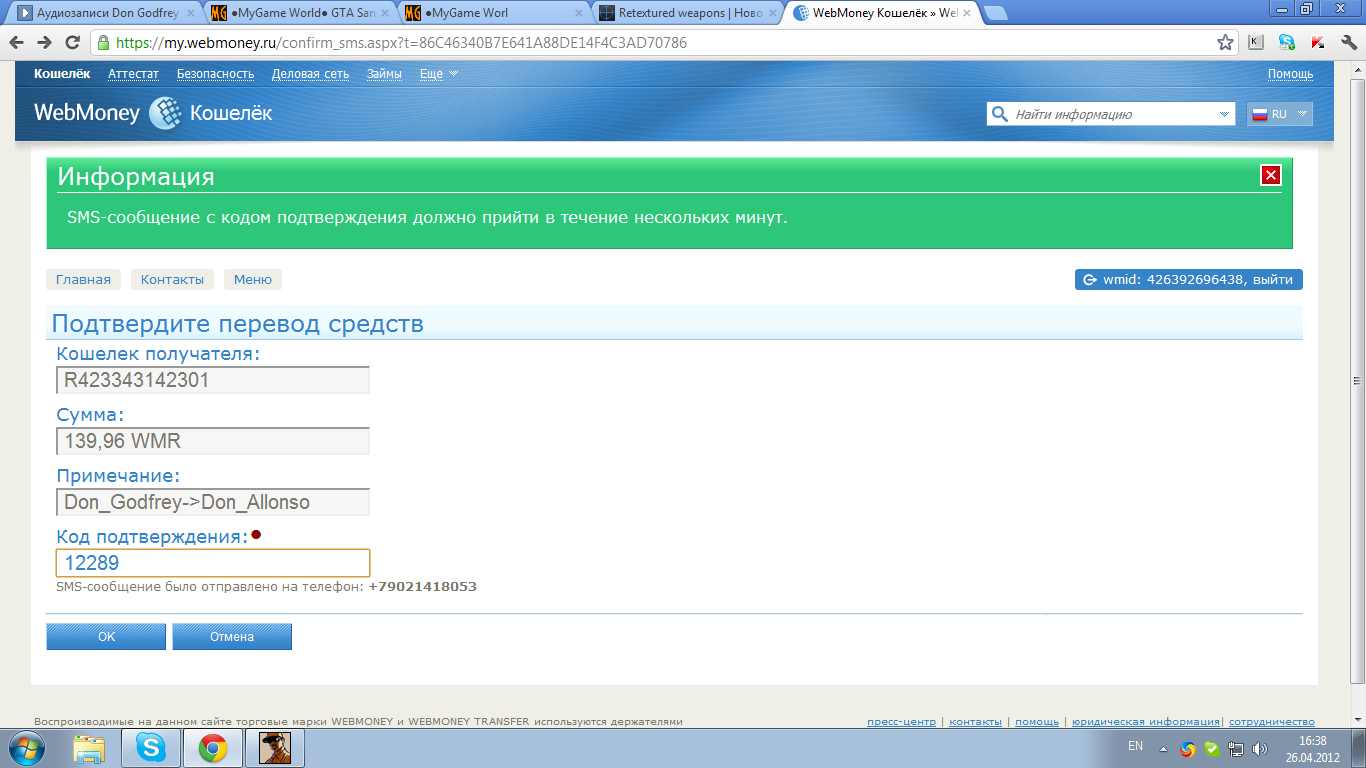
Task: Click the green HTTPS padlock icon
Action: coord(103,43)
